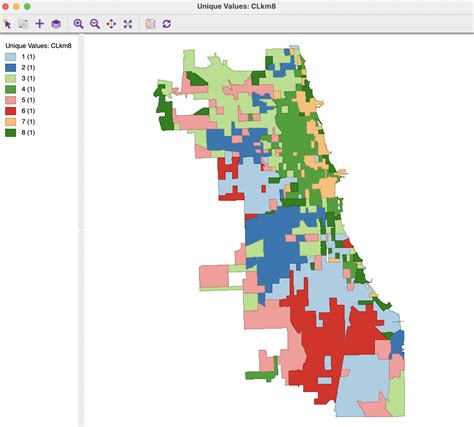Image resolution: width=474 pixels, height=427 pixels.
Task: Click the red swatch for category 6
Action: pyautogui.click(x=10, y=111)
